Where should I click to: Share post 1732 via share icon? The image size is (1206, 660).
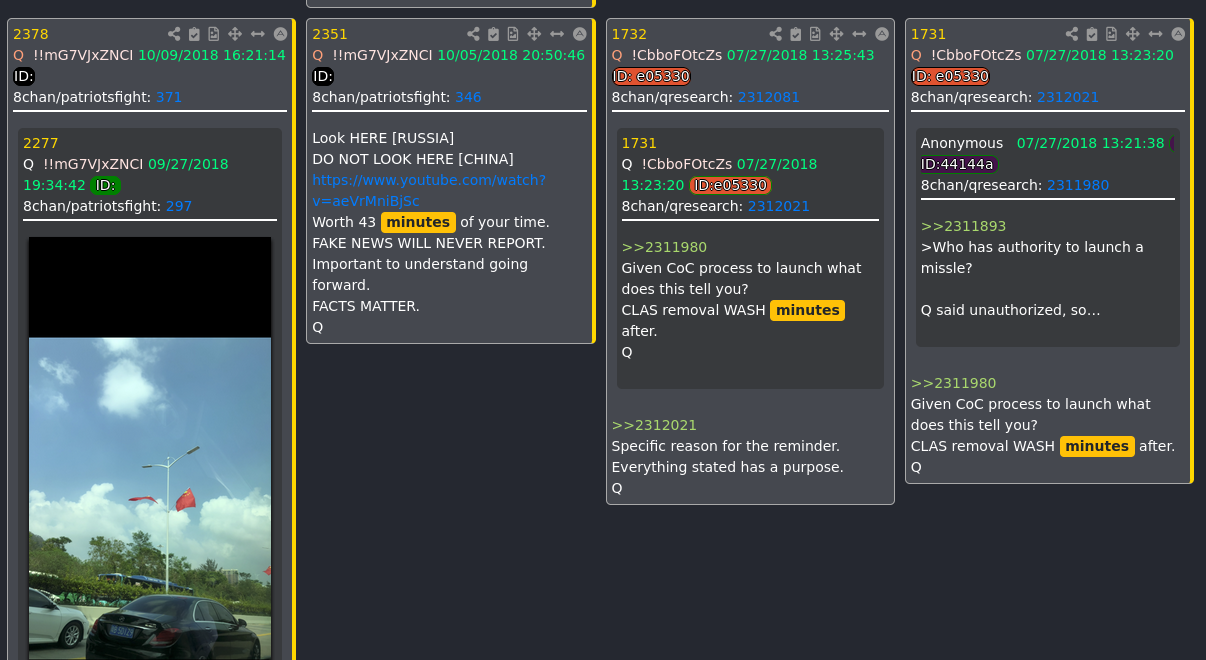[x=775, y=34]
